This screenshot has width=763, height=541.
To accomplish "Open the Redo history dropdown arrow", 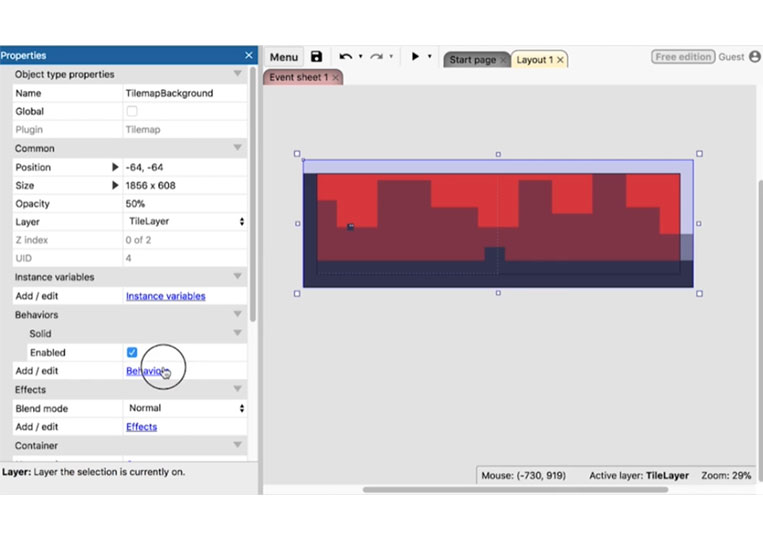I will coord(391,56).
